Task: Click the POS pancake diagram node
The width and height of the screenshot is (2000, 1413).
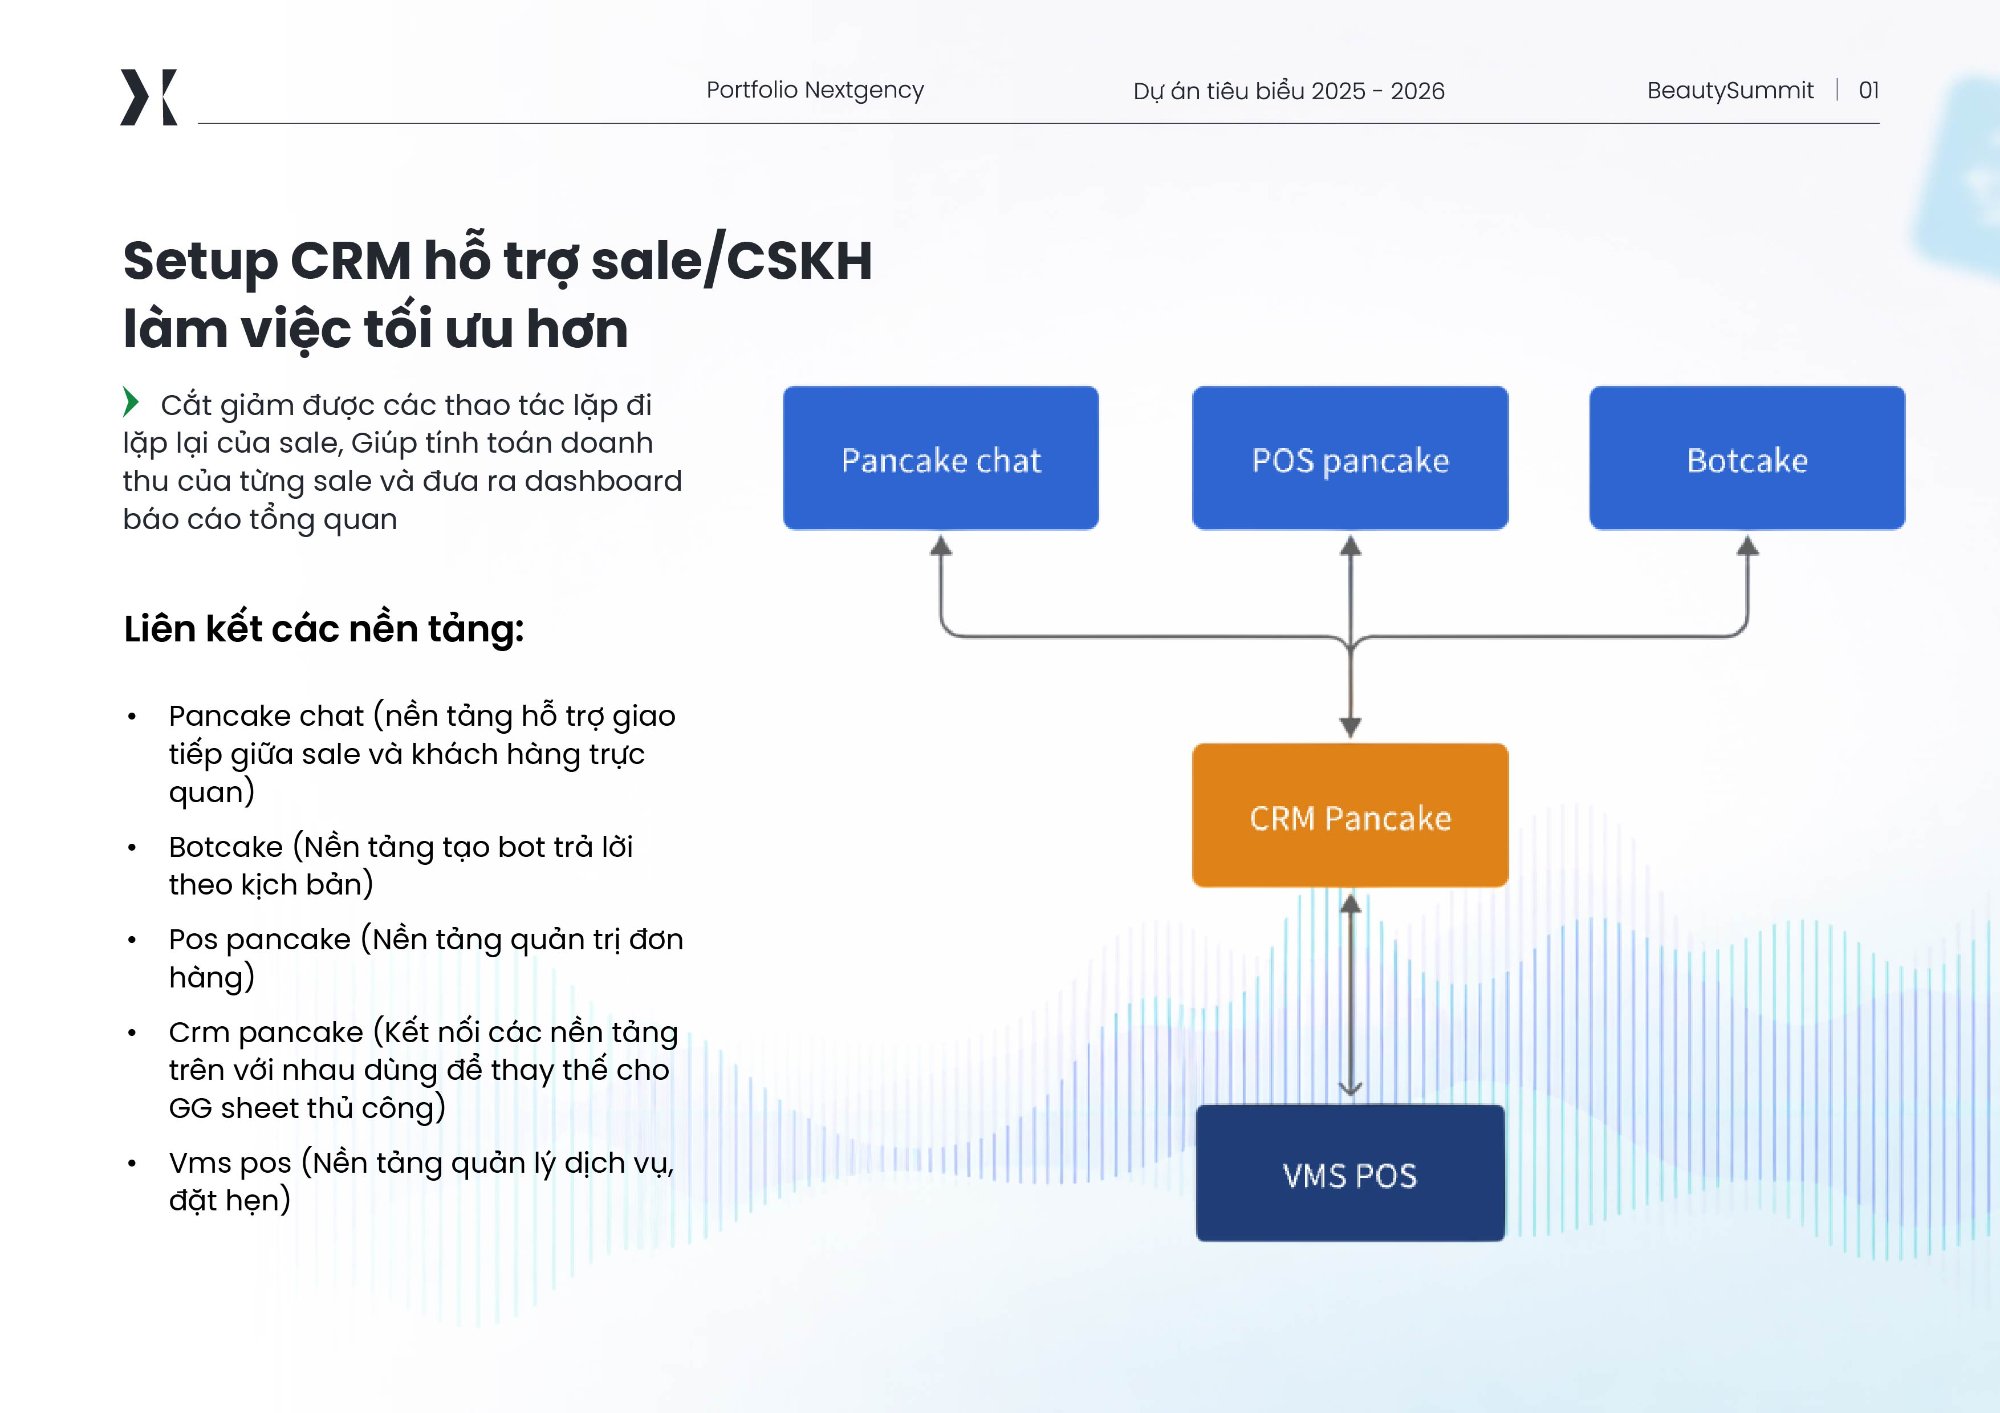Action: click(x=1350, y=460)
